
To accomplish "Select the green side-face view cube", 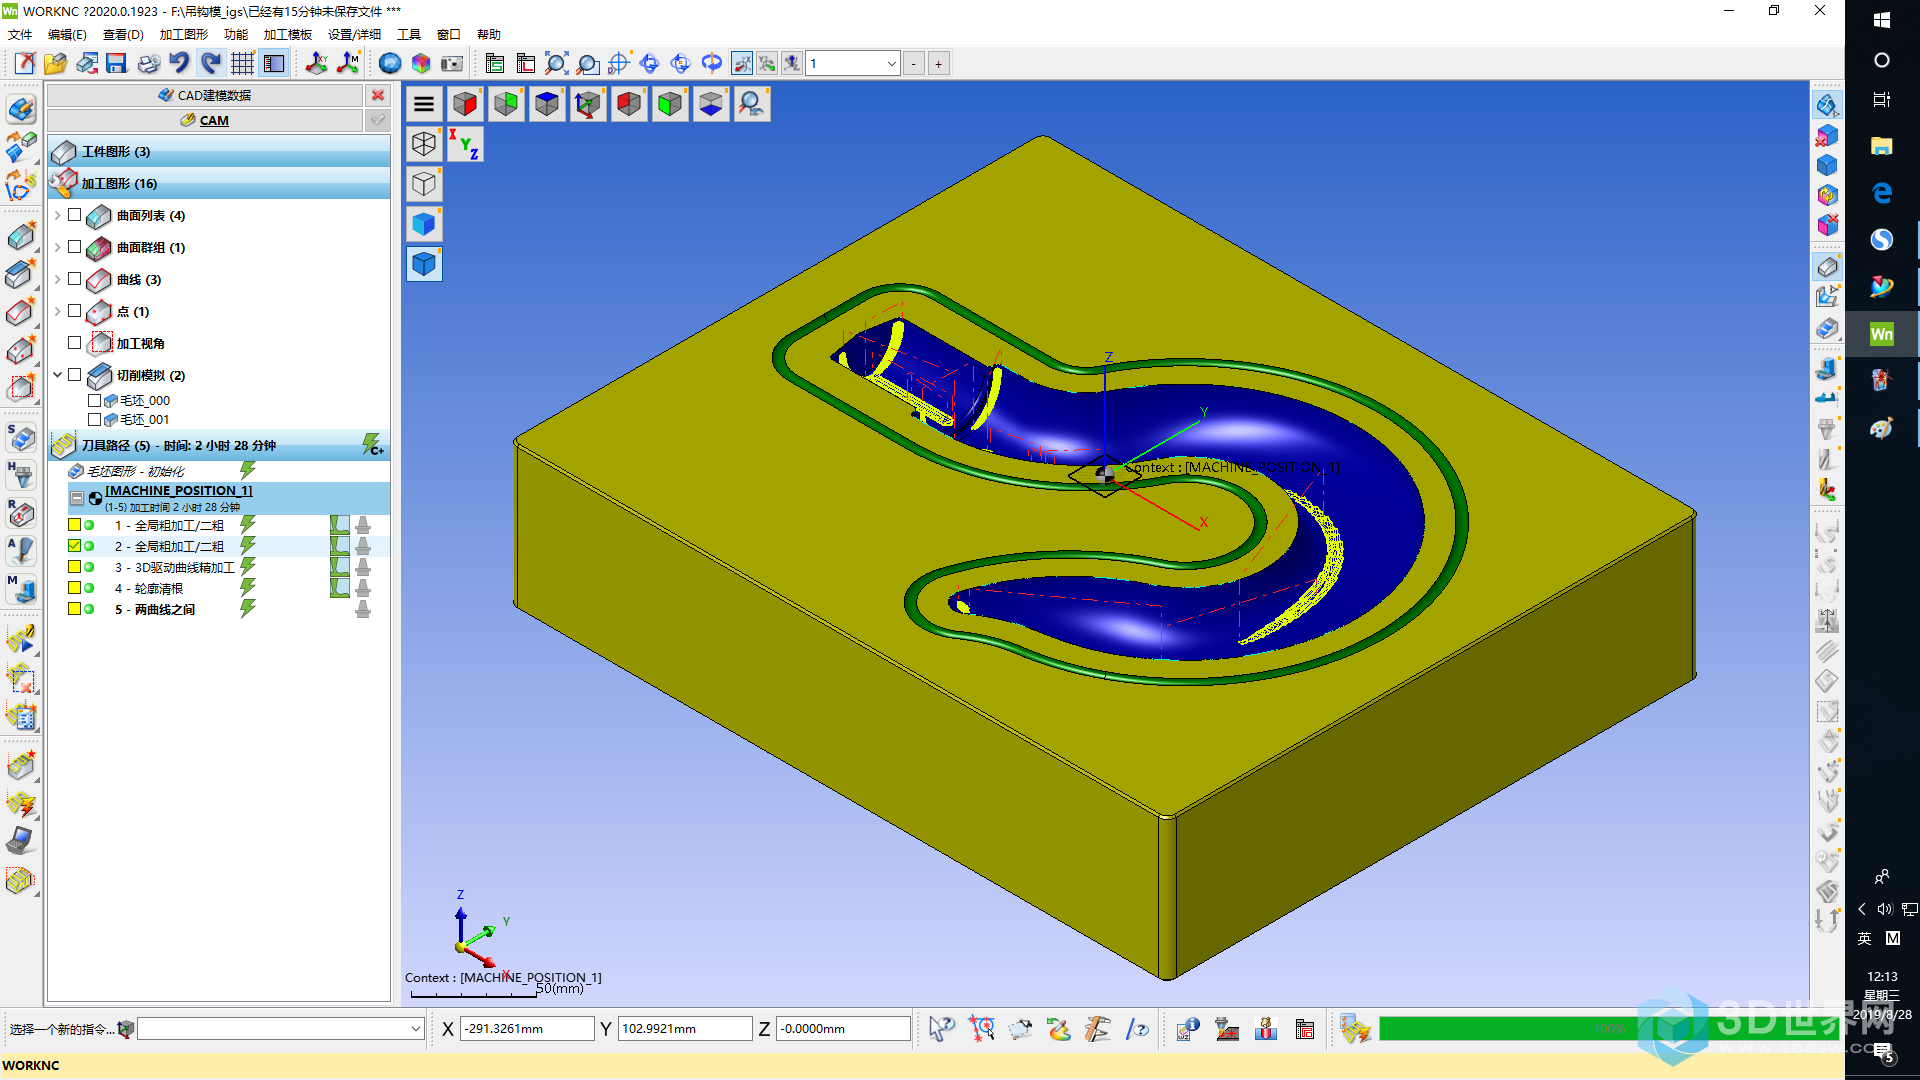I will point(670,104).
